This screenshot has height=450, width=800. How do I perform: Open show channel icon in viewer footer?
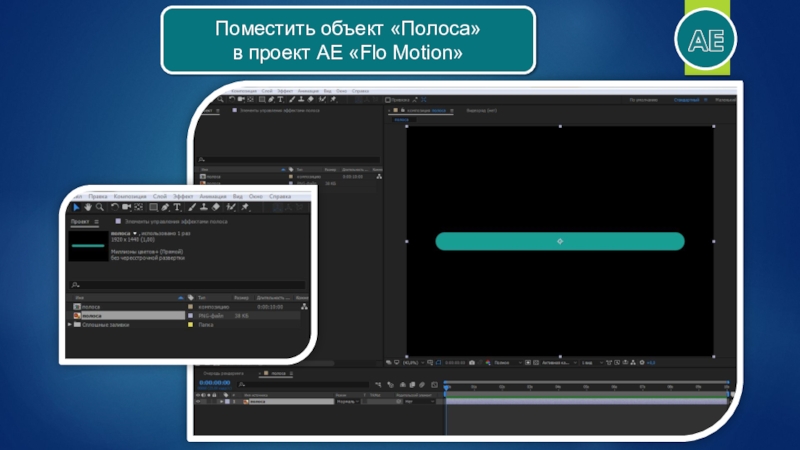(488, 363)
